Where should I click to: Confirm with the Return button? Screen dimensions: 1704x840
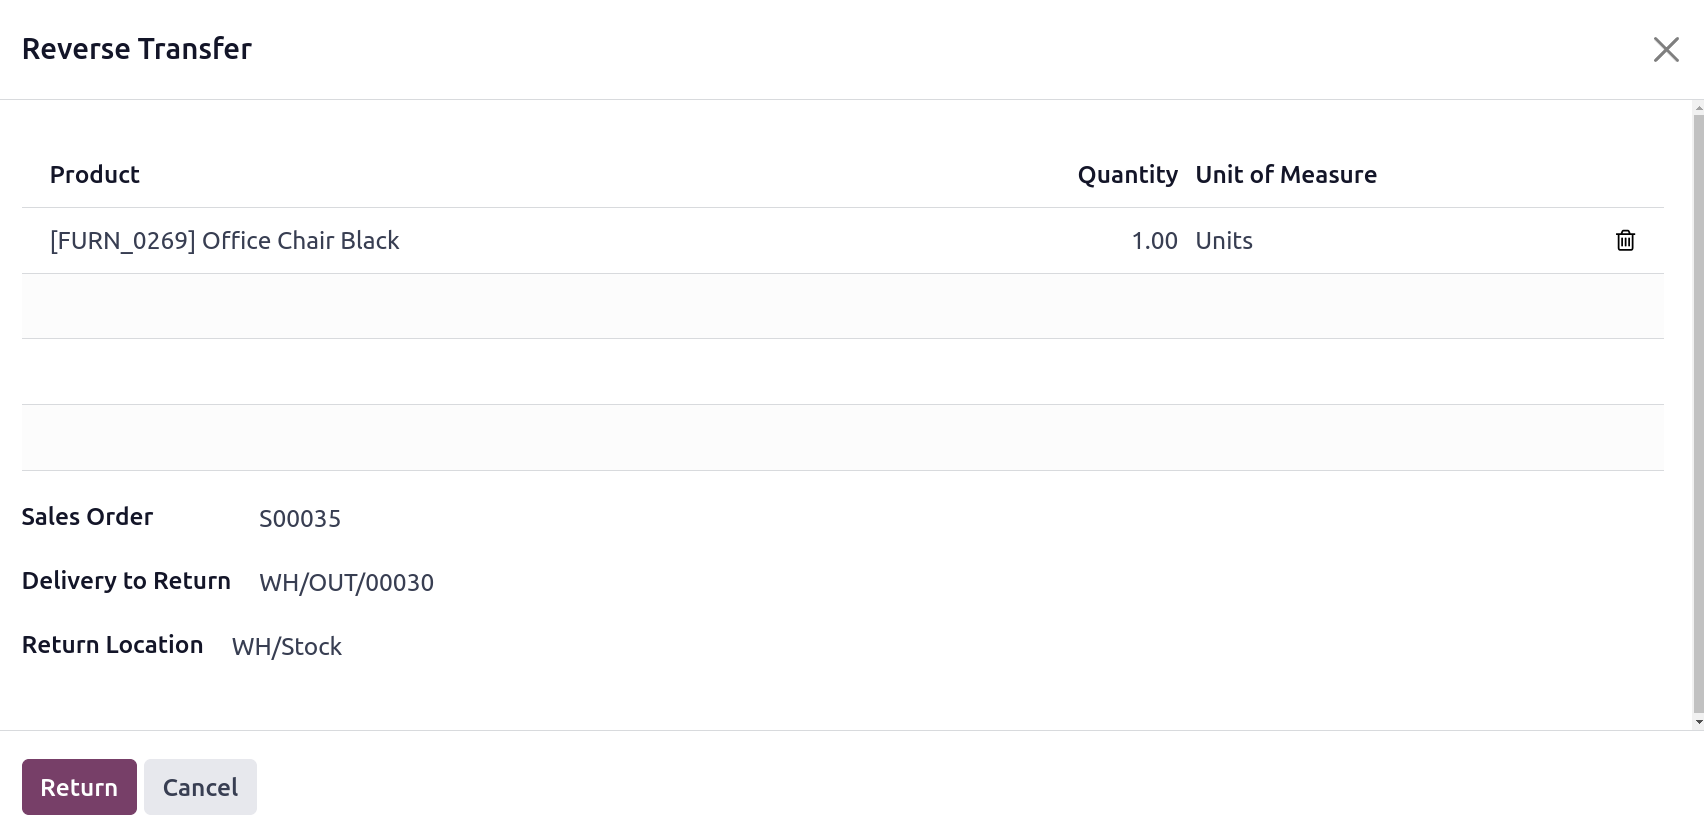pyautogui.click(x=79, y=787)
